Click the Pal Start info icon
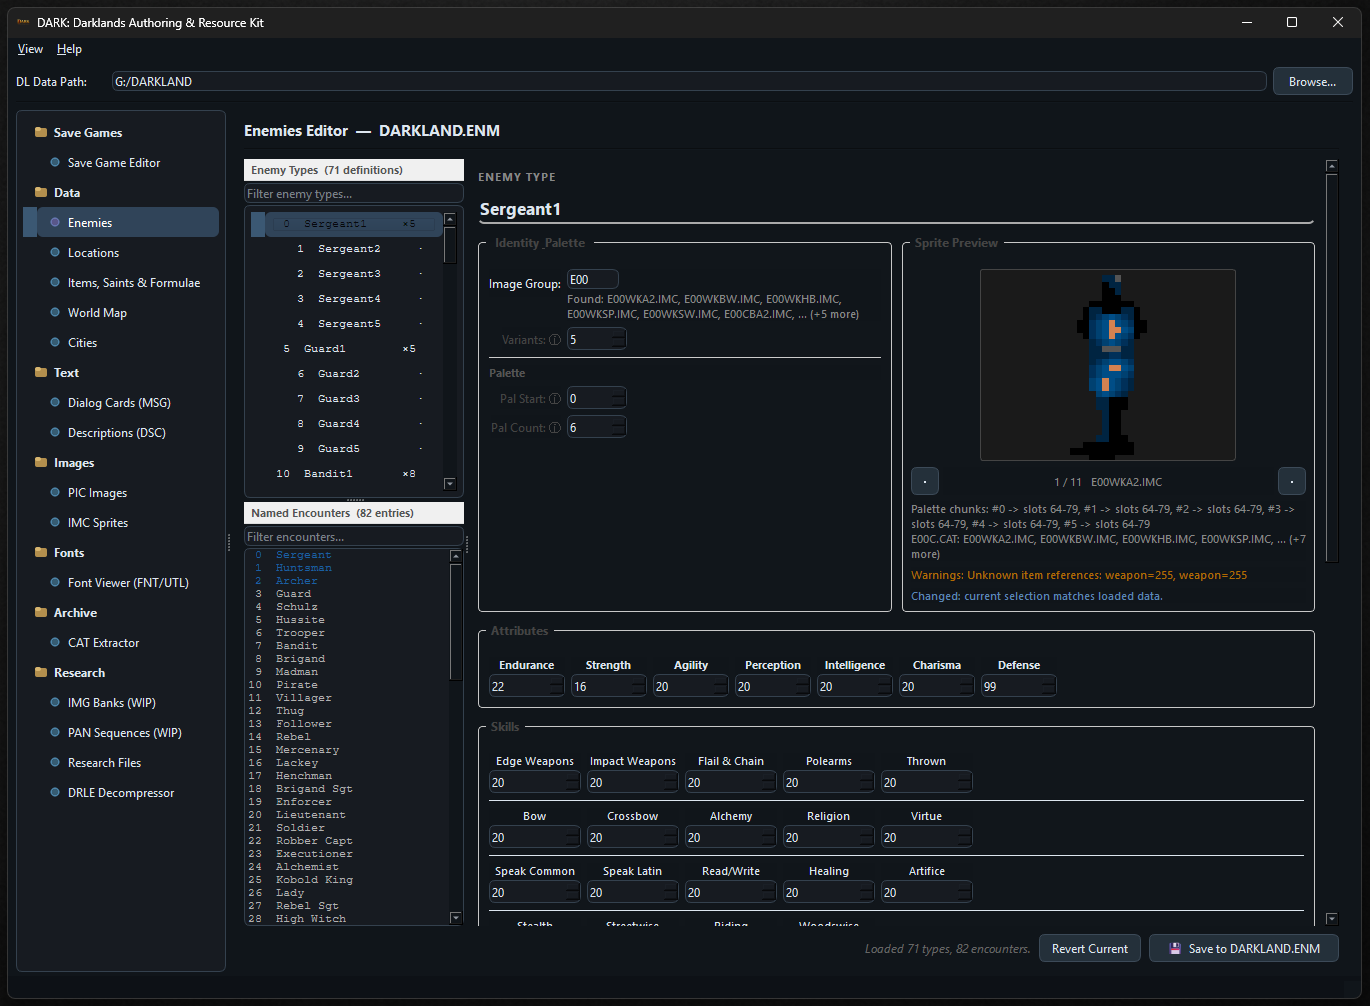Viewport: 1370px width, 1006px height. click(555, 399)
